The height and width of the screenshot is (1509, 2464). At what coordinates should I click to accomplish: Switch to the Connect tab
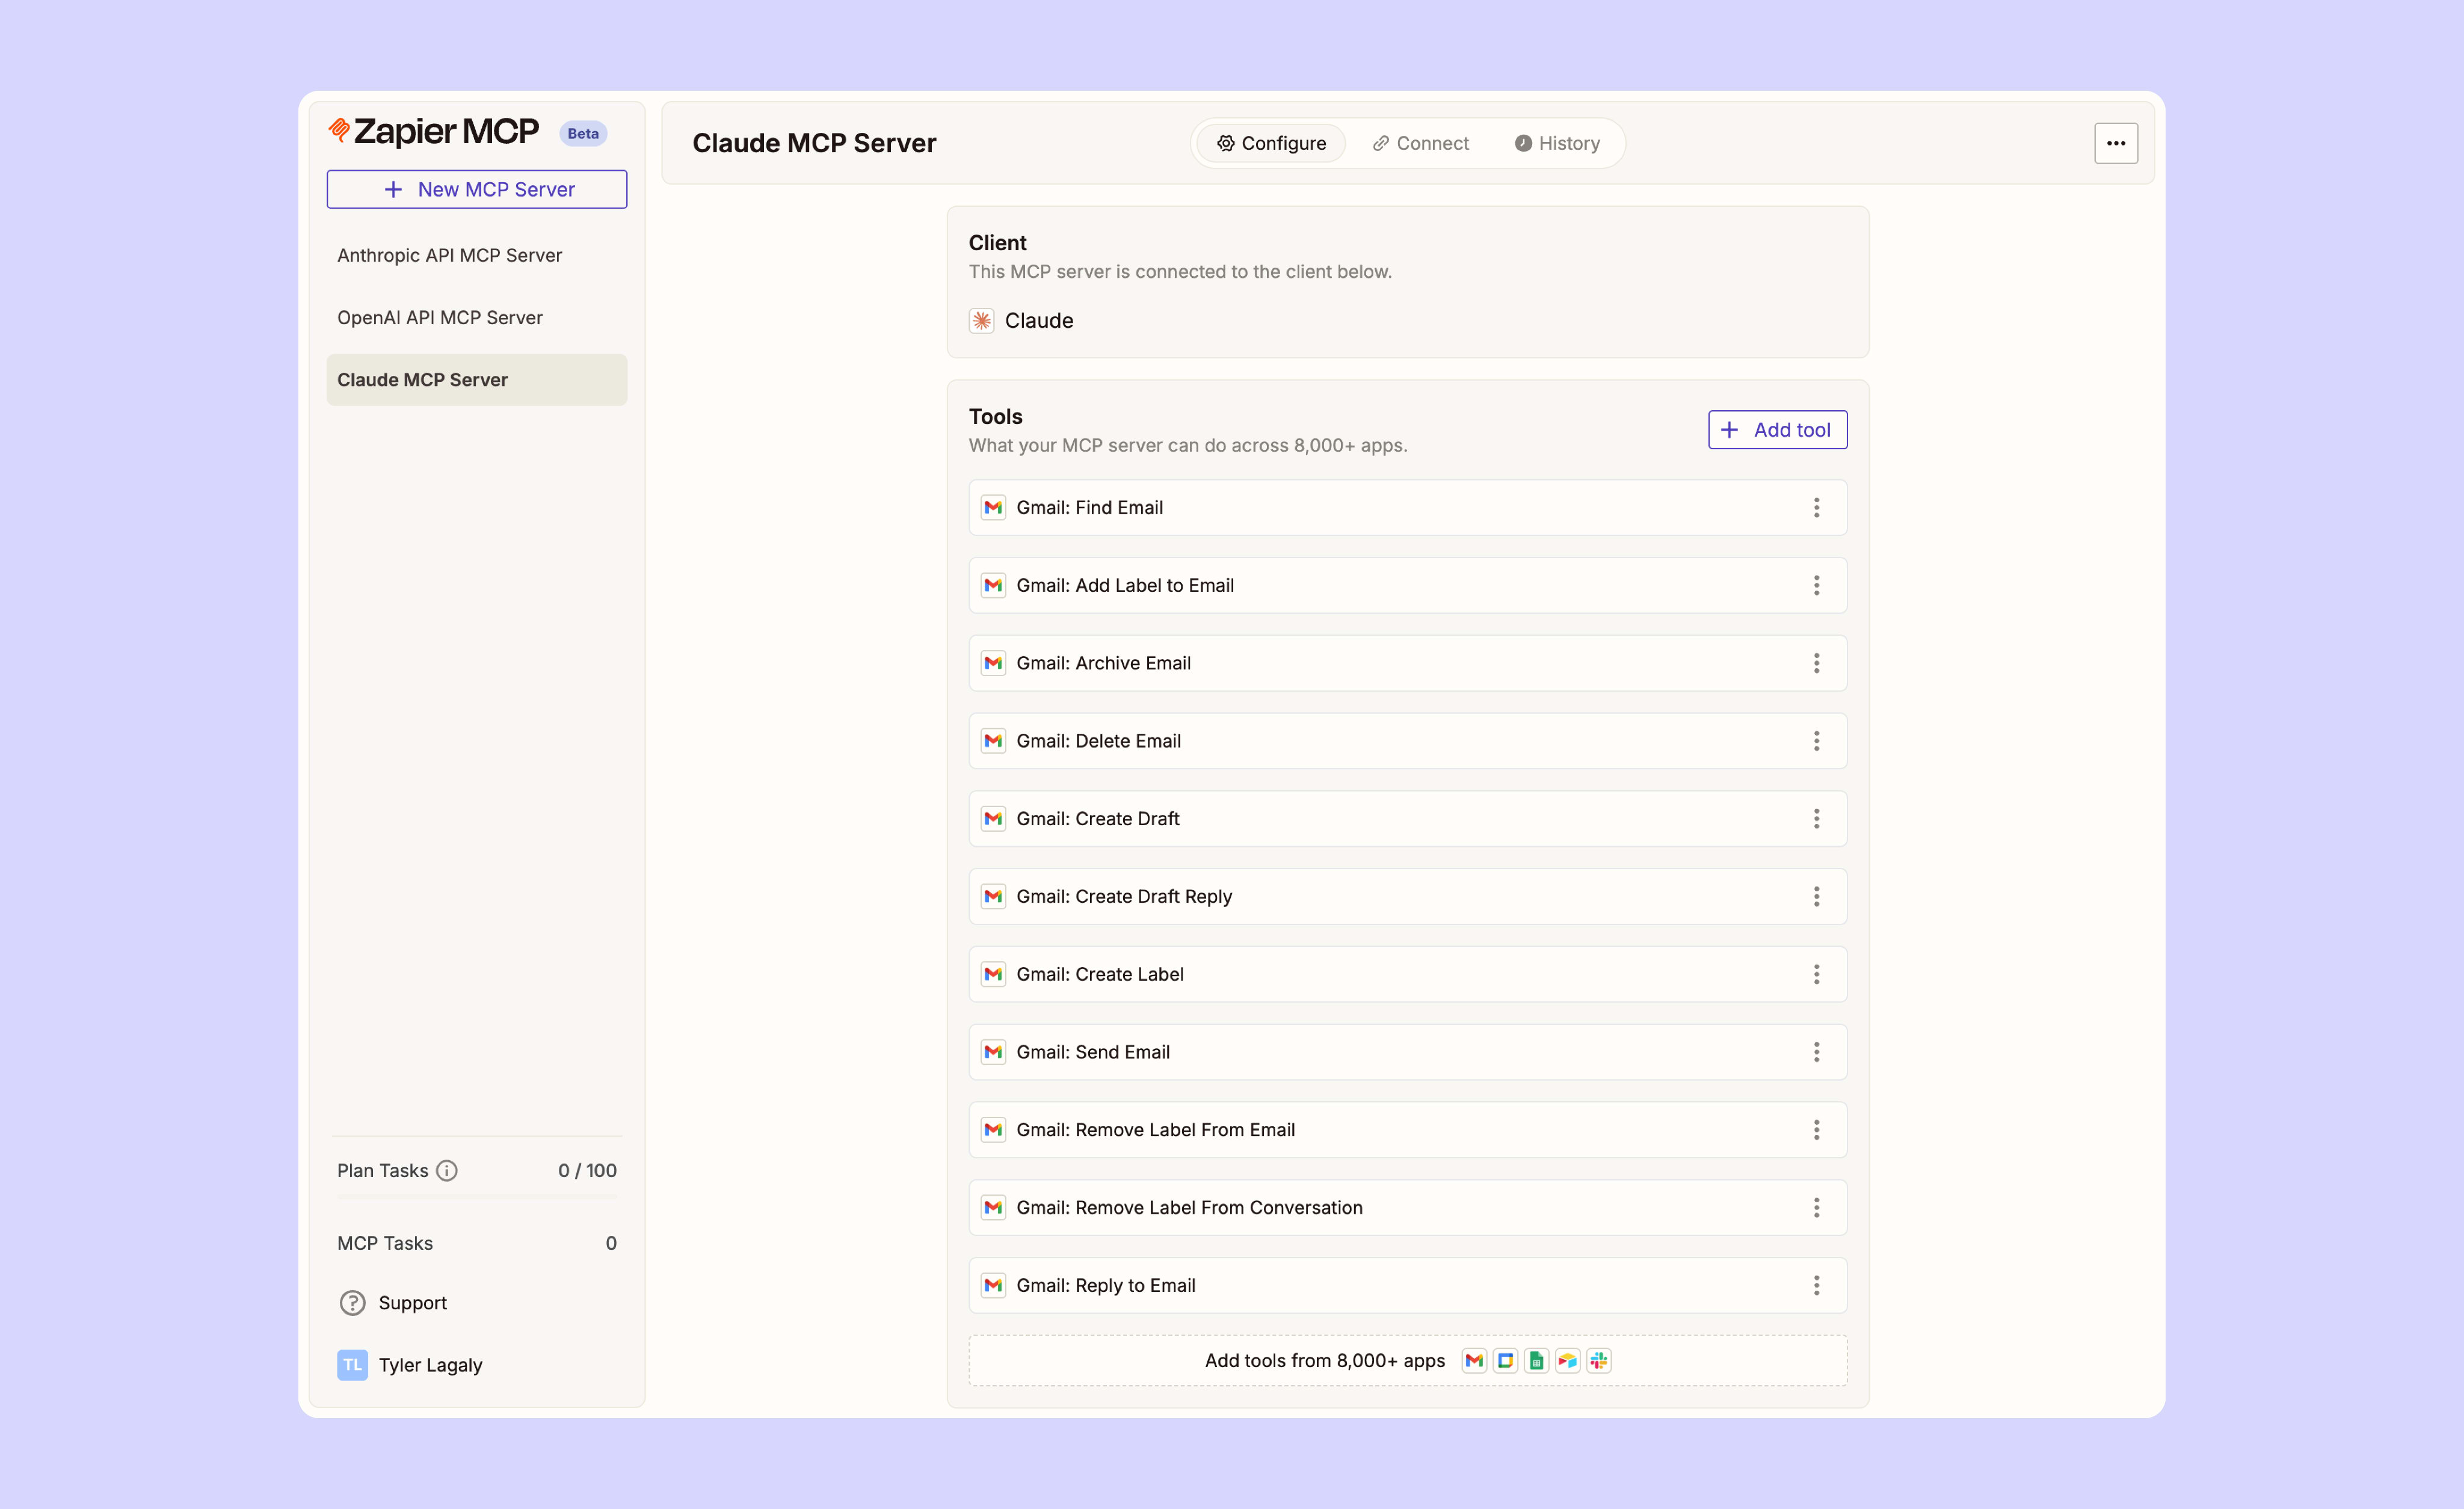point(1421,143)
